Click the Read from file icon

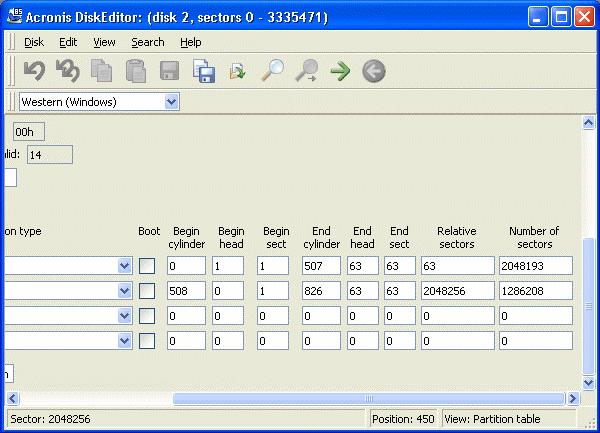pyautogui.click(x=237, y=71)
